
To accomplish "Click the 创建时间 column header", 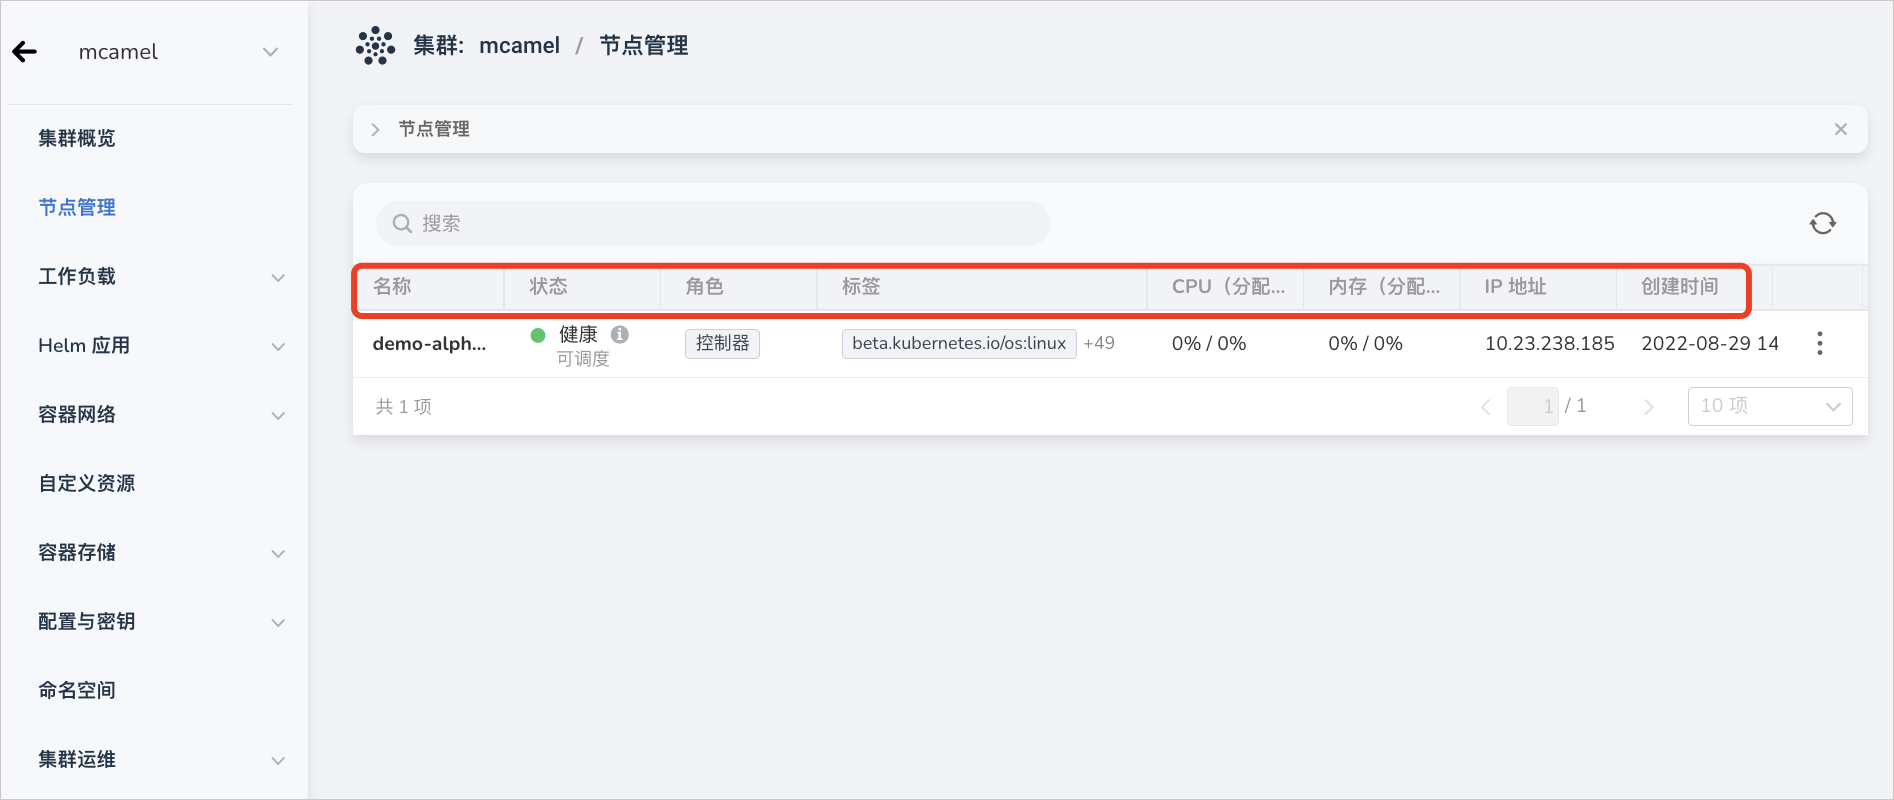I will point(1680,287).
